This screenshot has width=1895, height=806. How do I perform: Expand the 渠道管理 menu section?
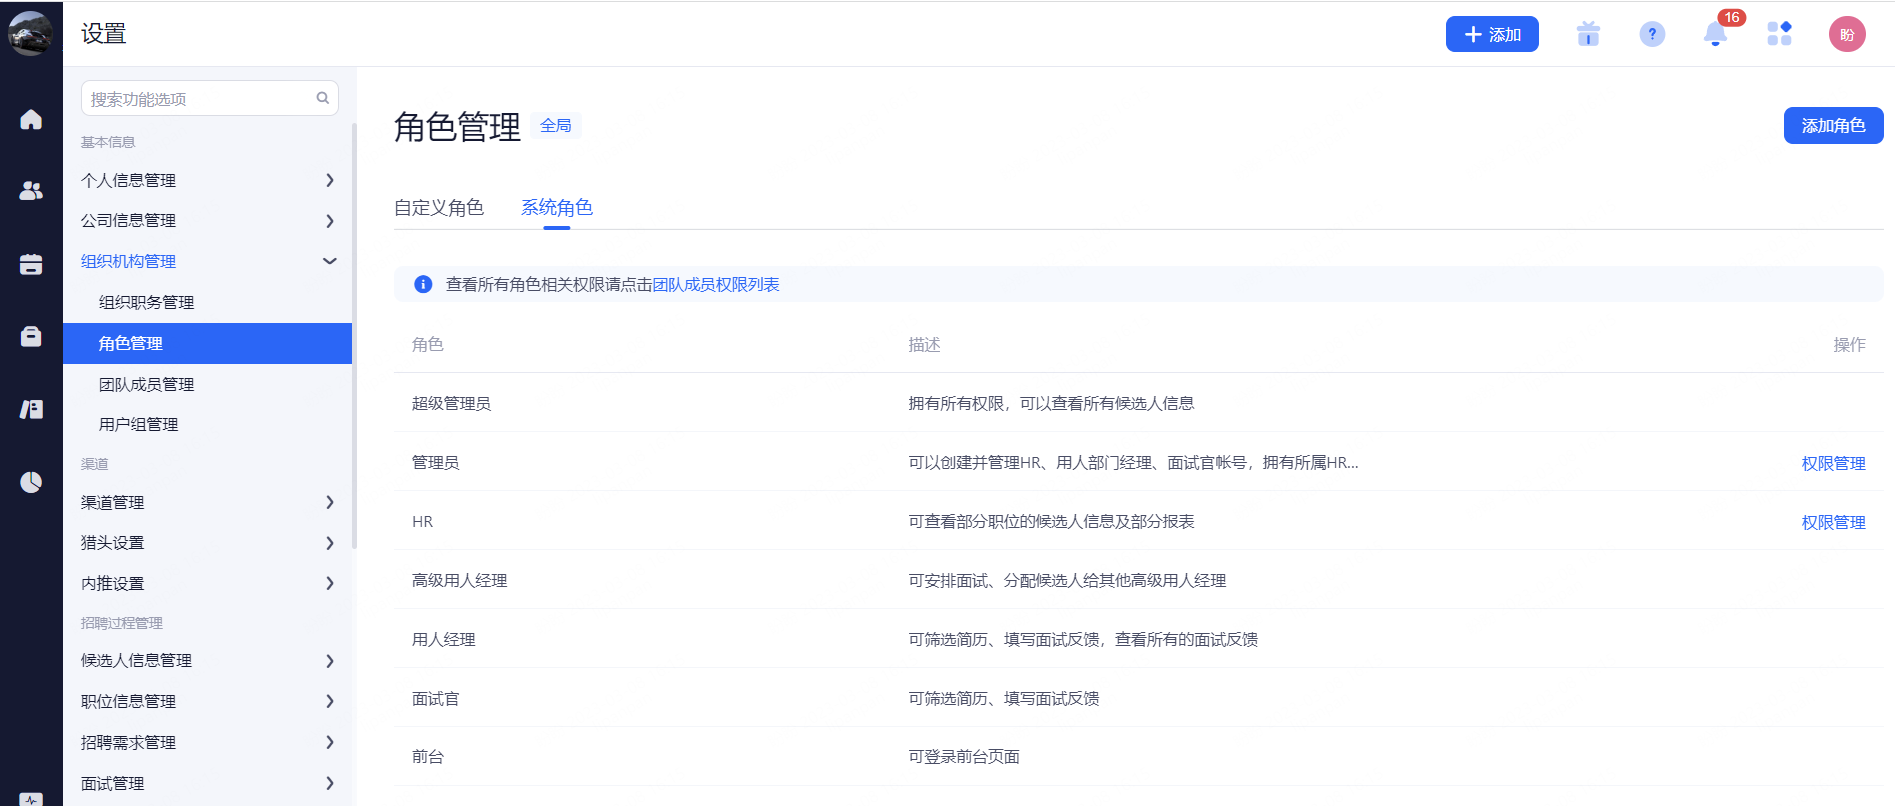(x=207, y=502)
